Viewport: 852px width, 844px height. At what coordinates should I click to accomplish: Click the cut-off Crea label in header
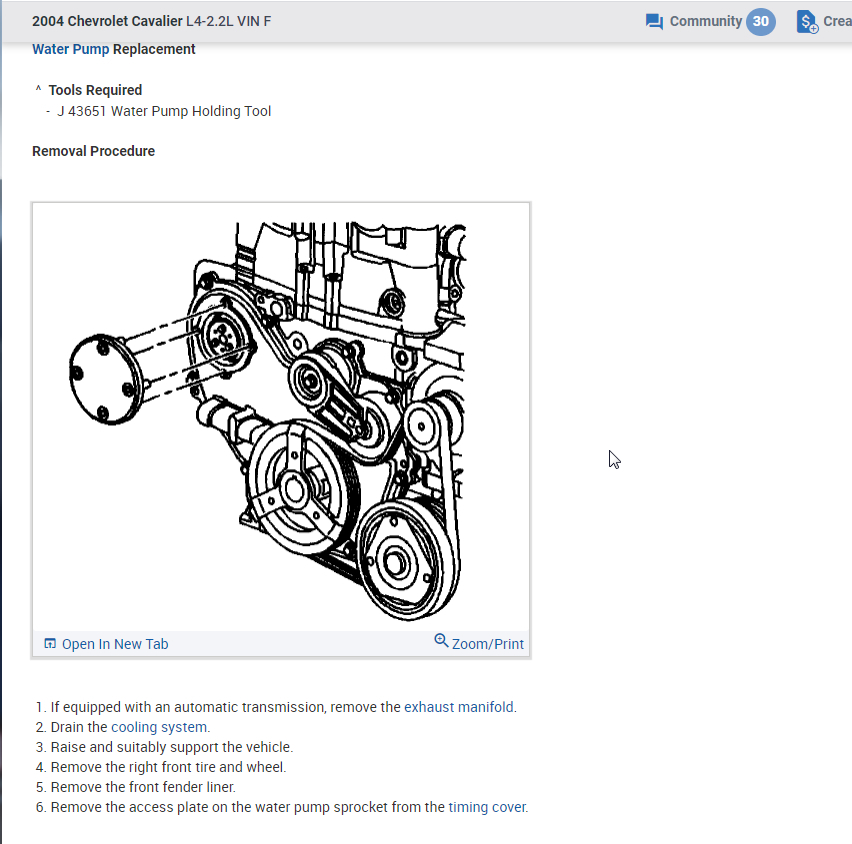click(x=837, y=21)
